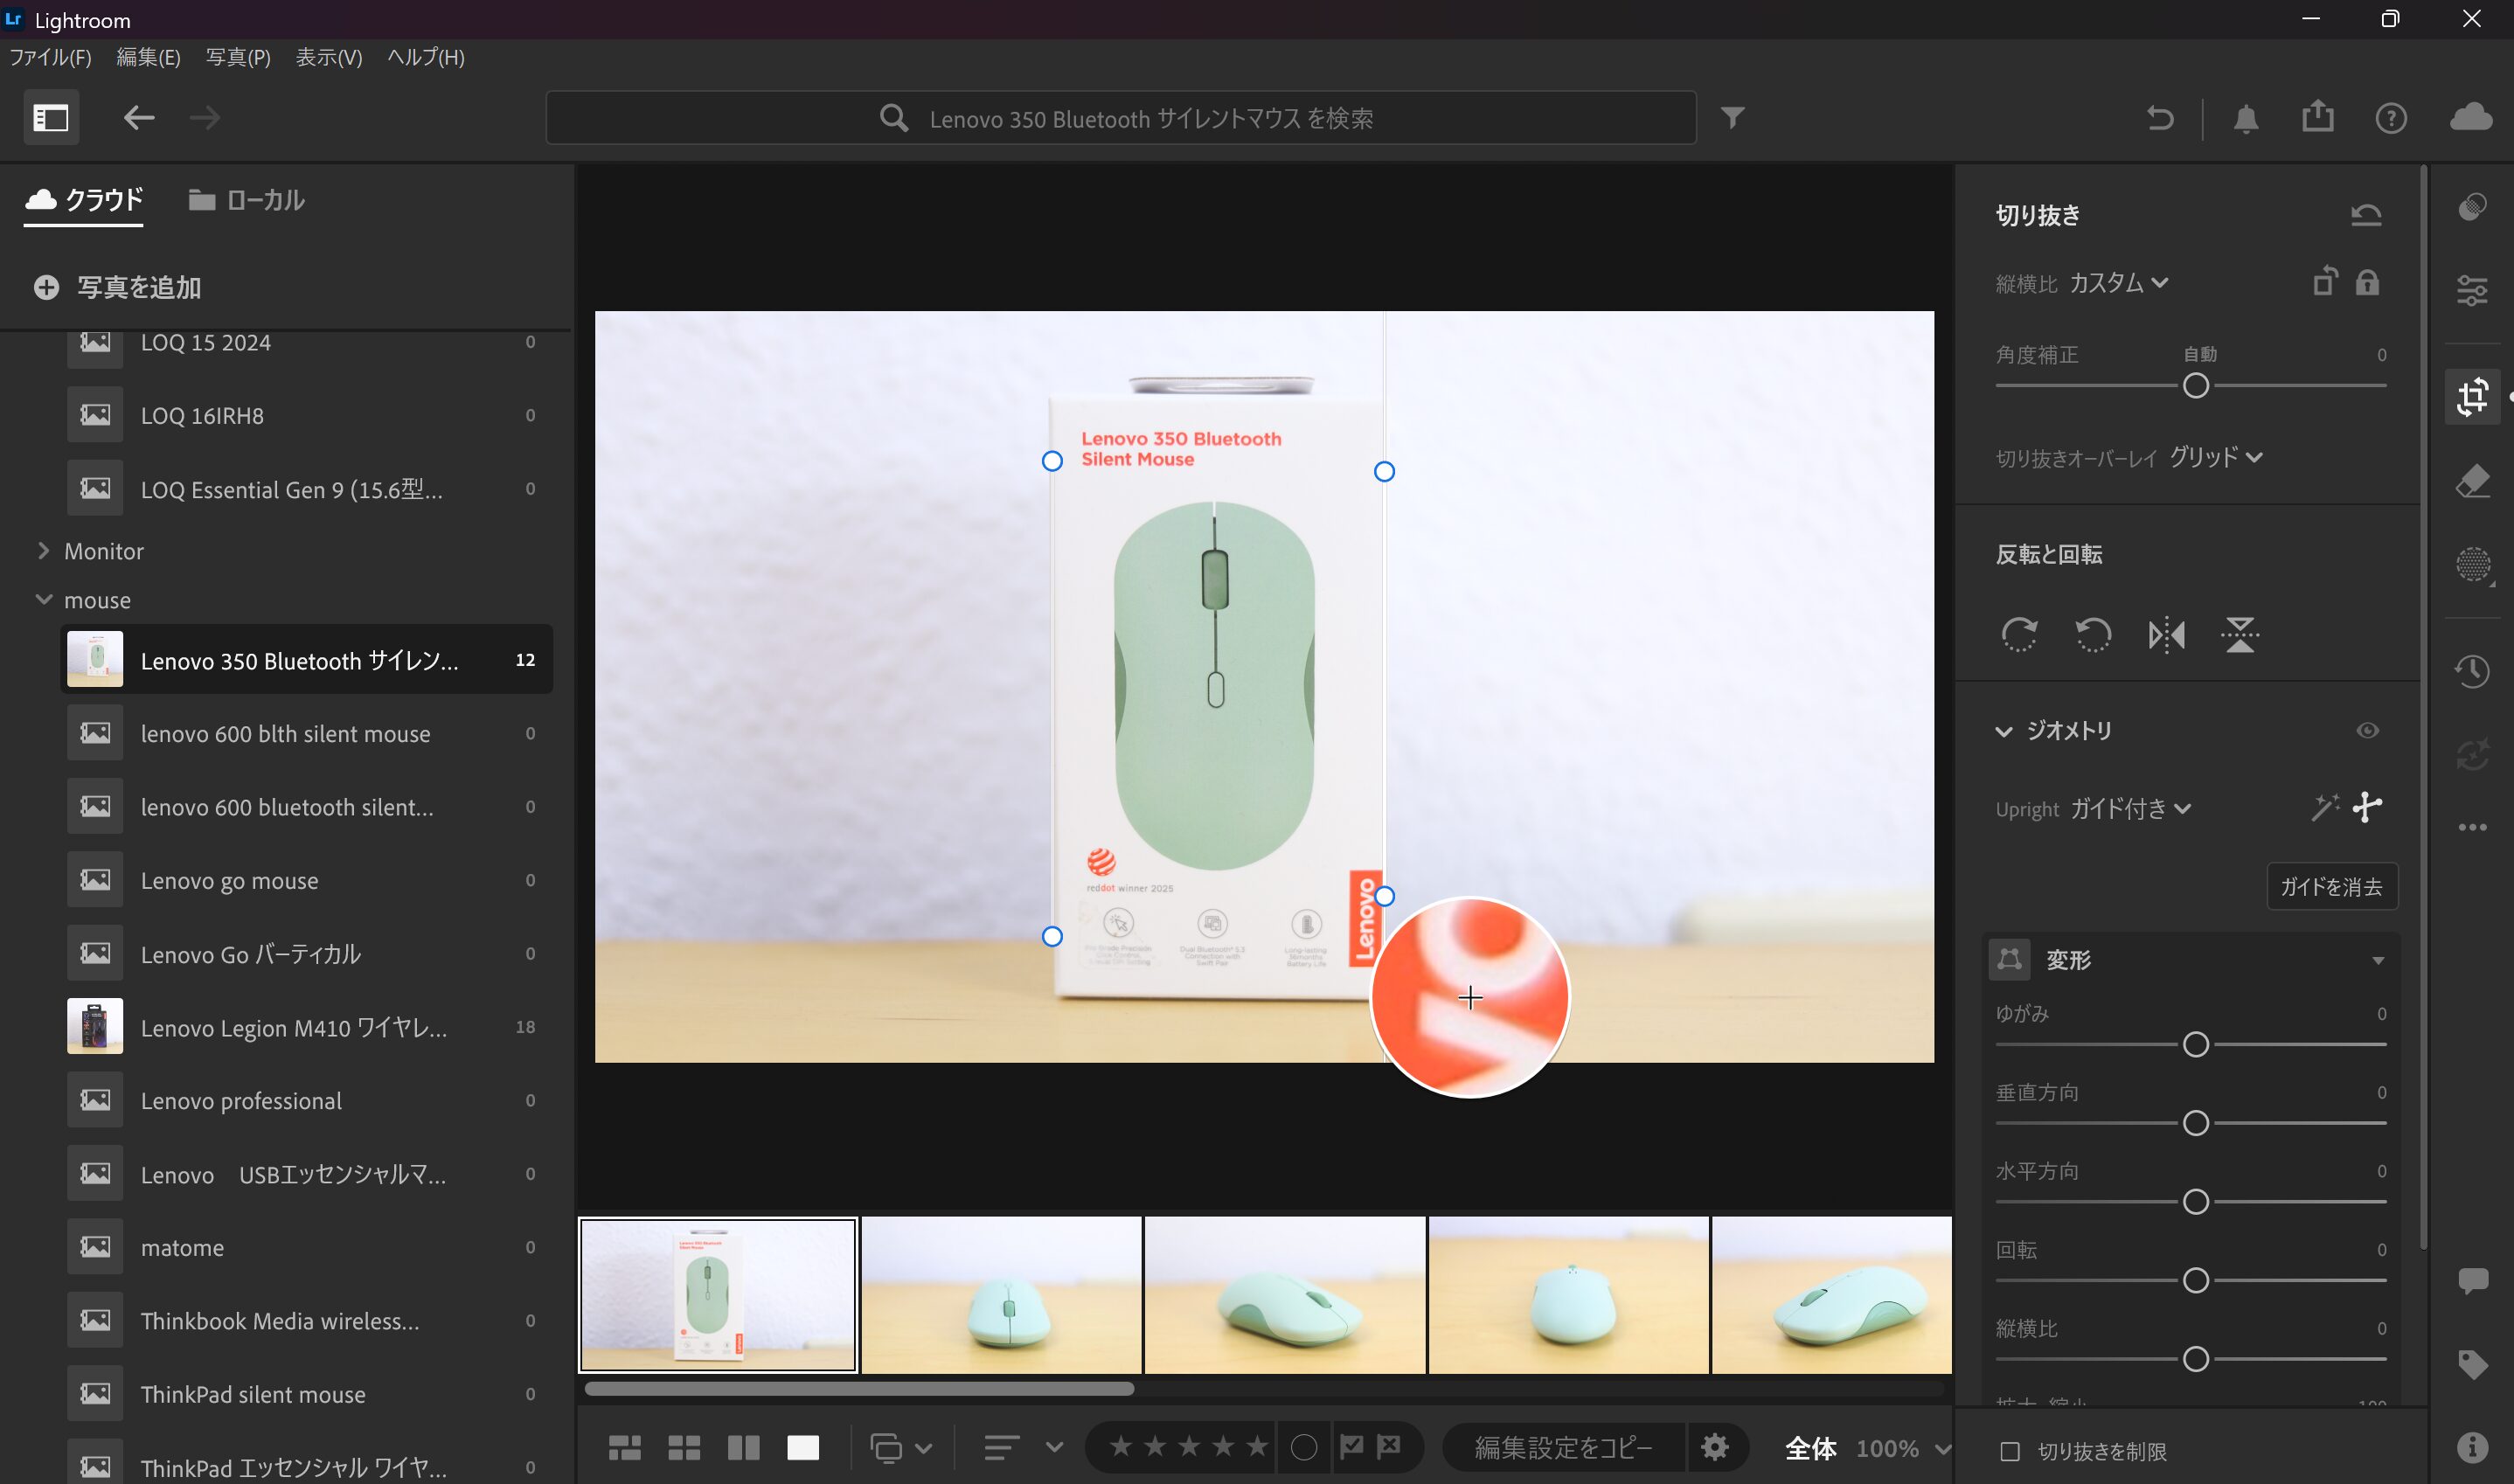Open the version history panel
Screen dimensions: 2514x1484
[2475, 671]
